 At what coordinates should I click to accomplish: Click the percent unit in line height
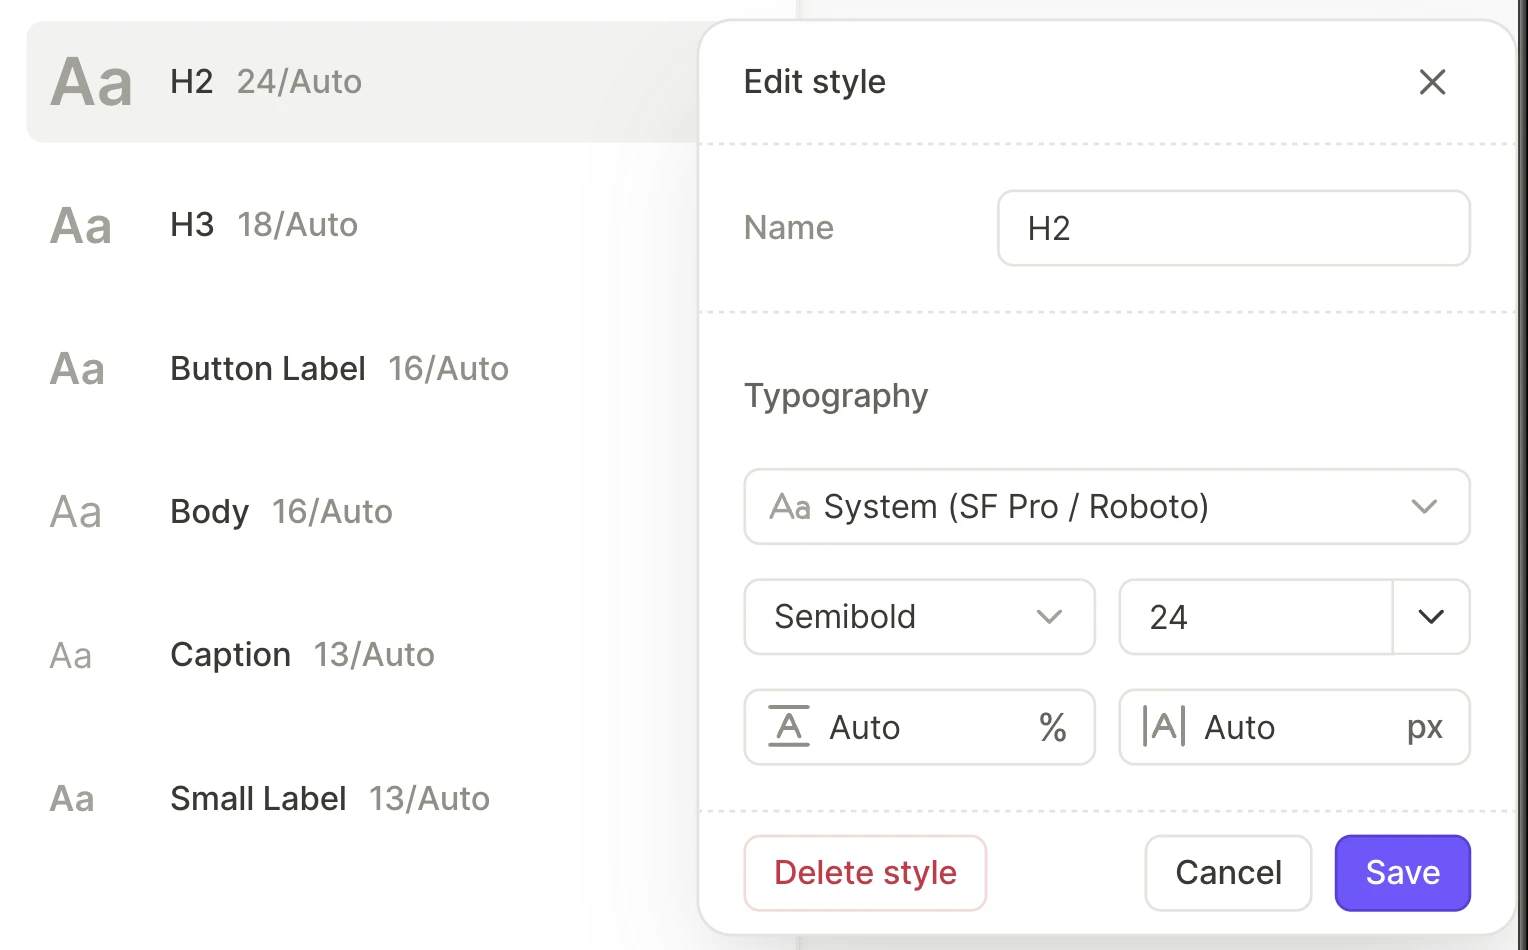pyautogui.click(x=1053, y=727)
